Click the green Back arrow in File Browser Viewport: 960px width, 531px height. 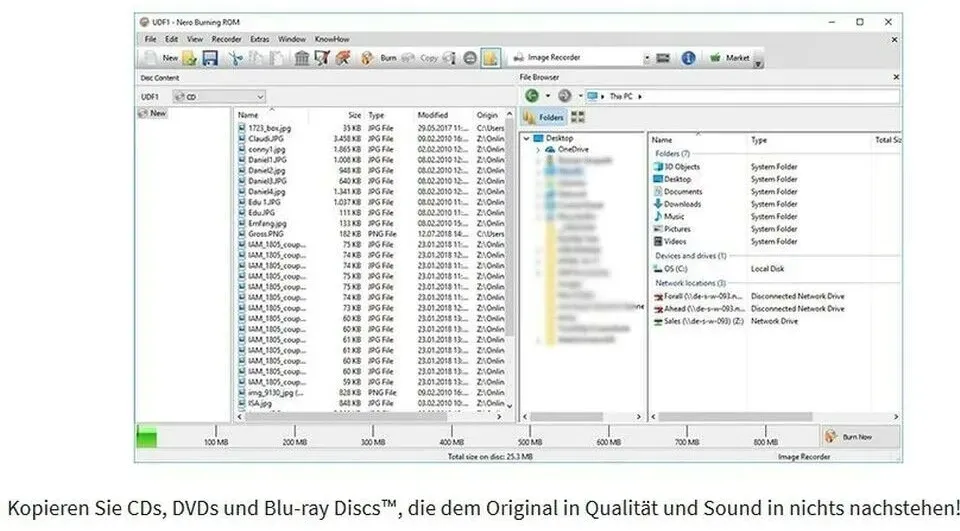[532, 96]
